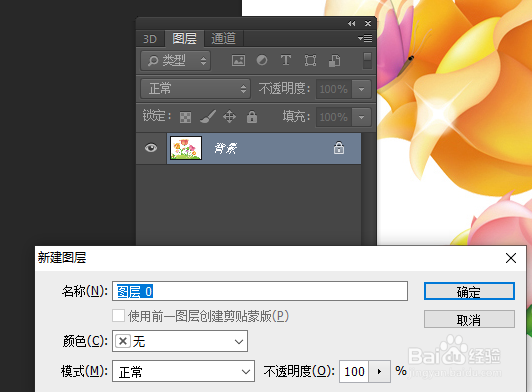This screenshot has width=532, height=392.
Task: Lock transparent pixels icon
Action: pos(185,117)
